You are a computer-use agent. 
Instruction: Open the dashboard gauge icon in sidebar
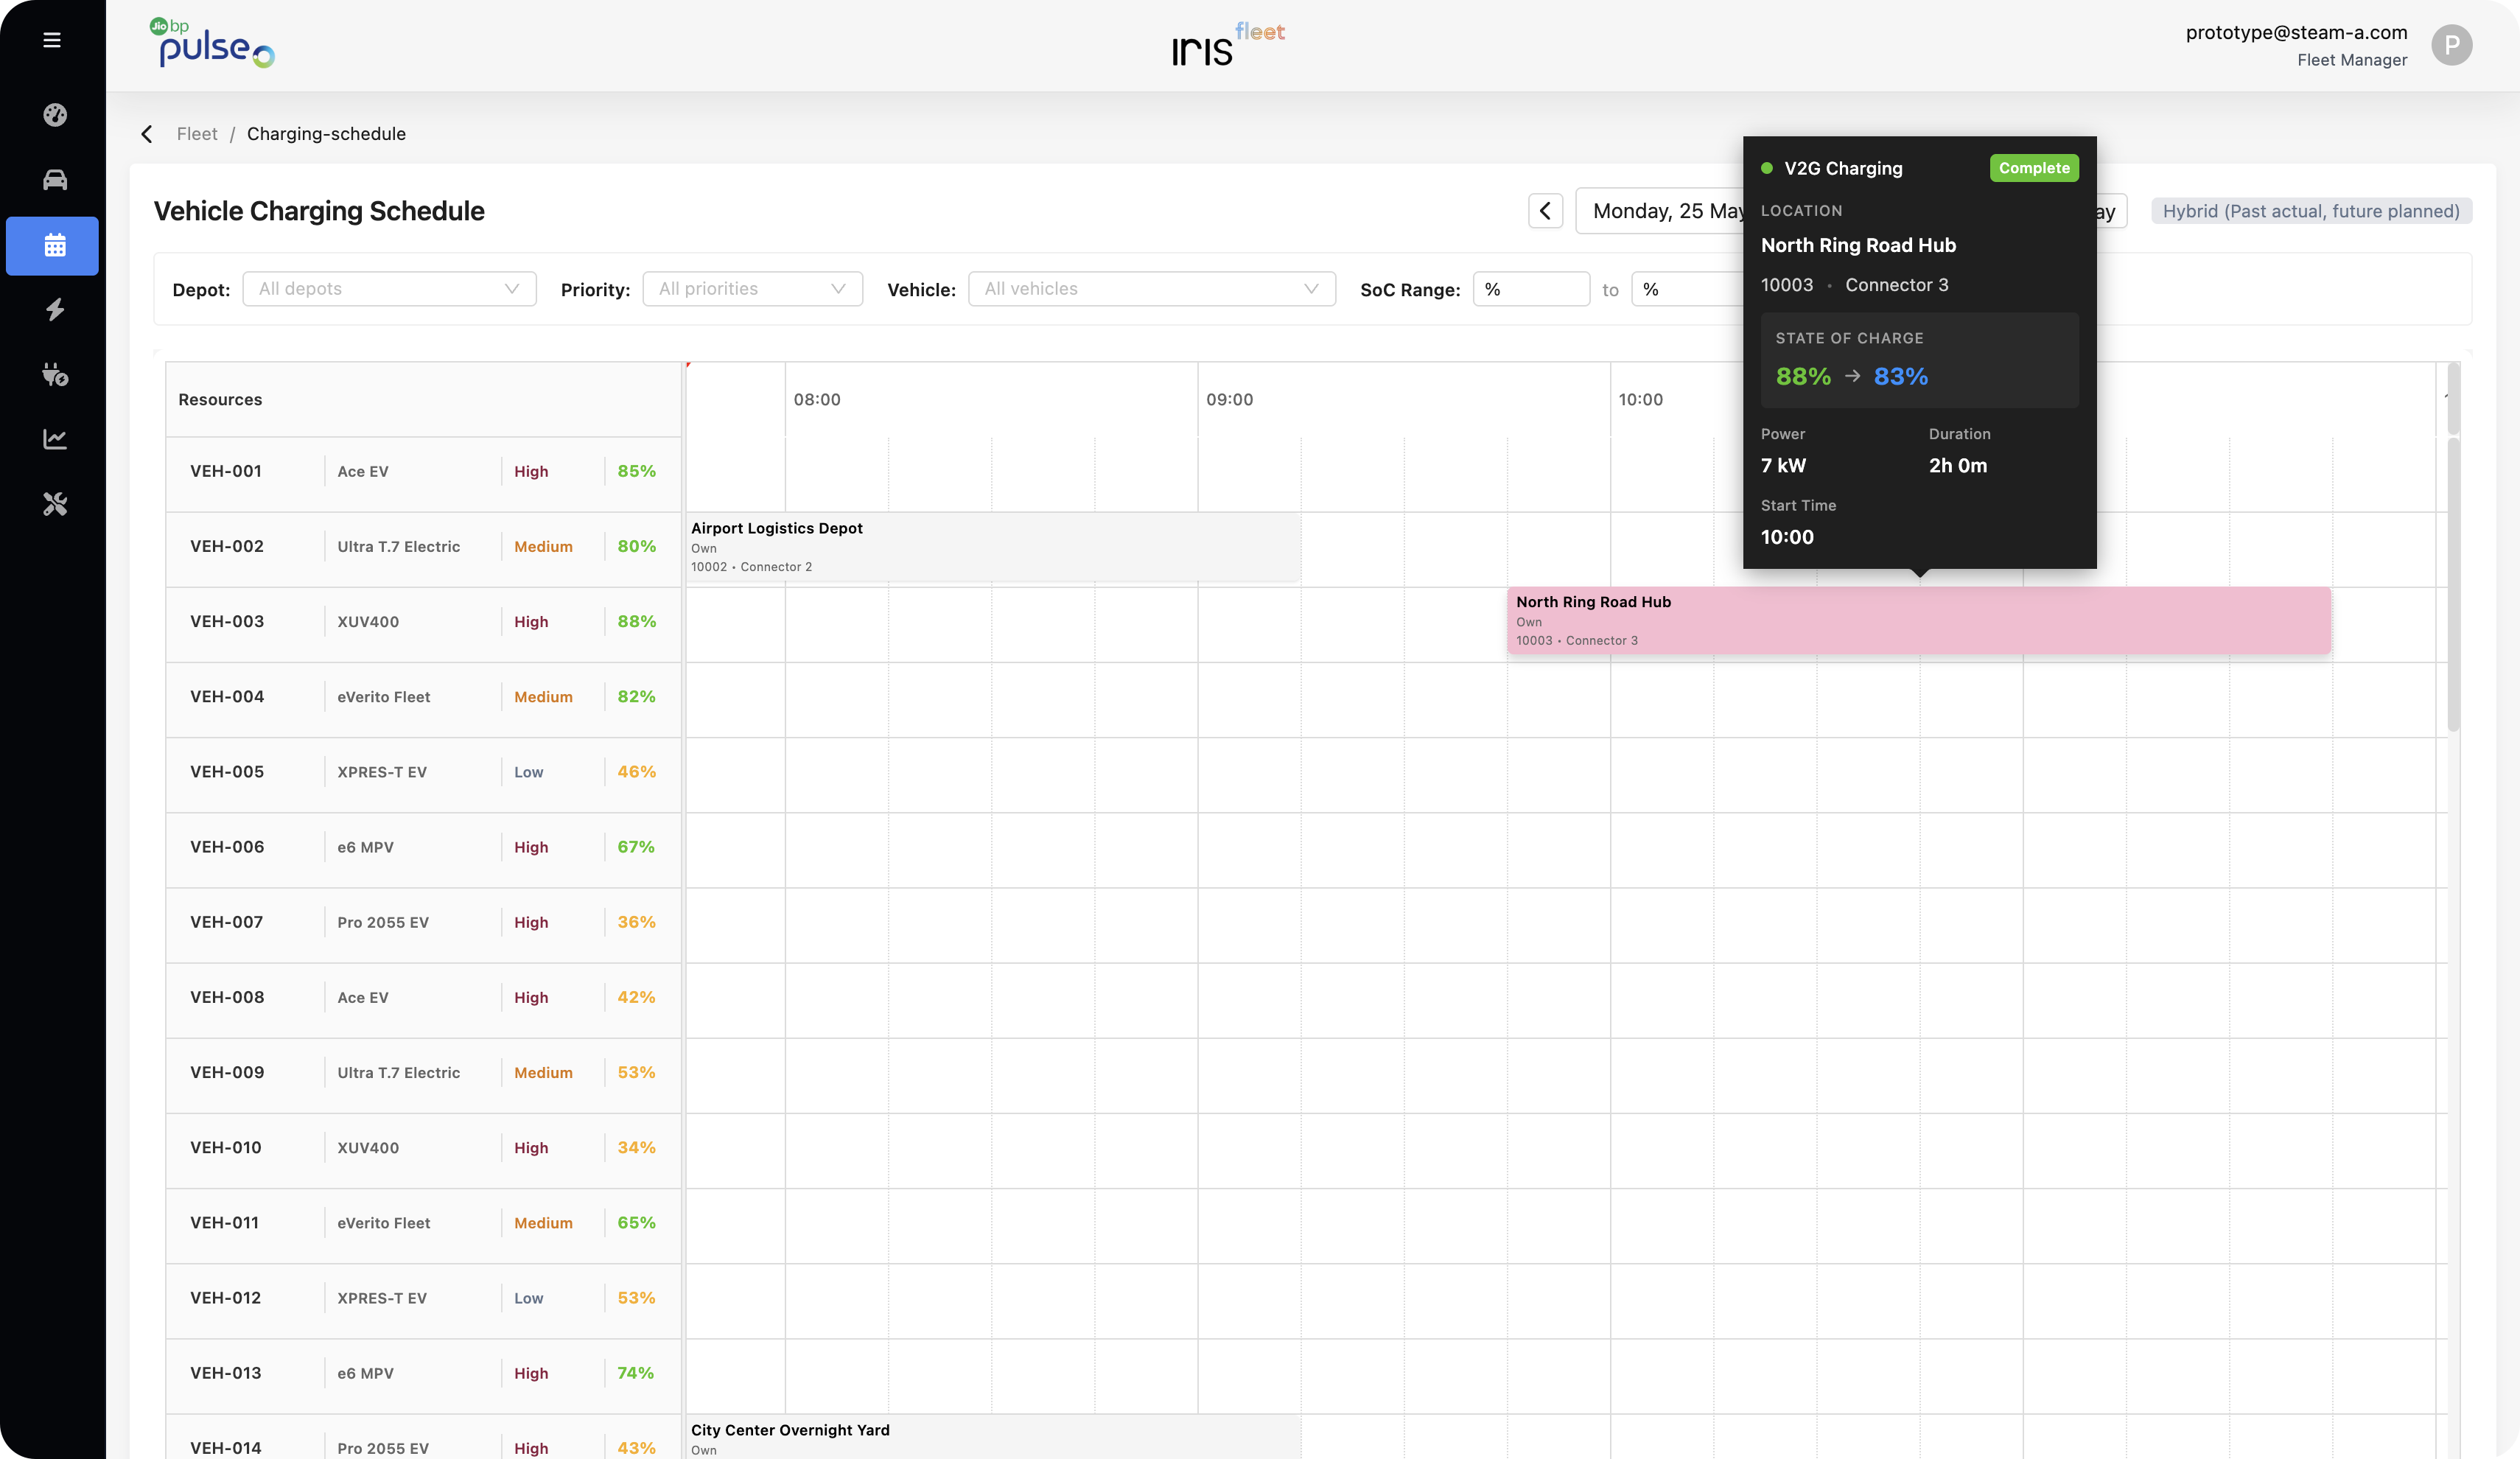point(55,115)
